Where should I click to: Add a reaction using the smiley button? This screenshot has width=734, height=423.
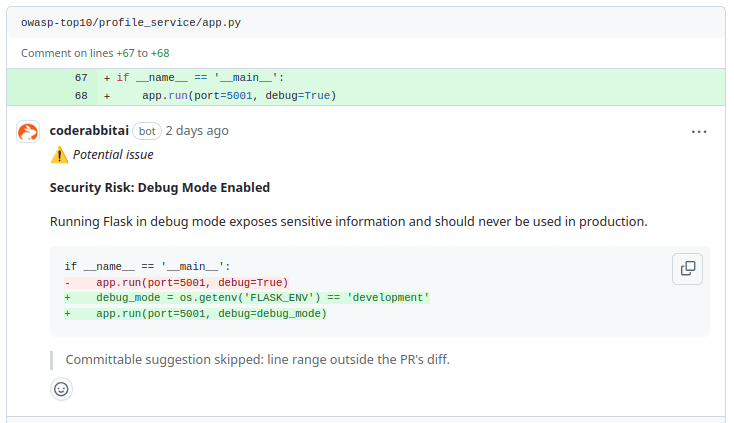coord(61,389)
